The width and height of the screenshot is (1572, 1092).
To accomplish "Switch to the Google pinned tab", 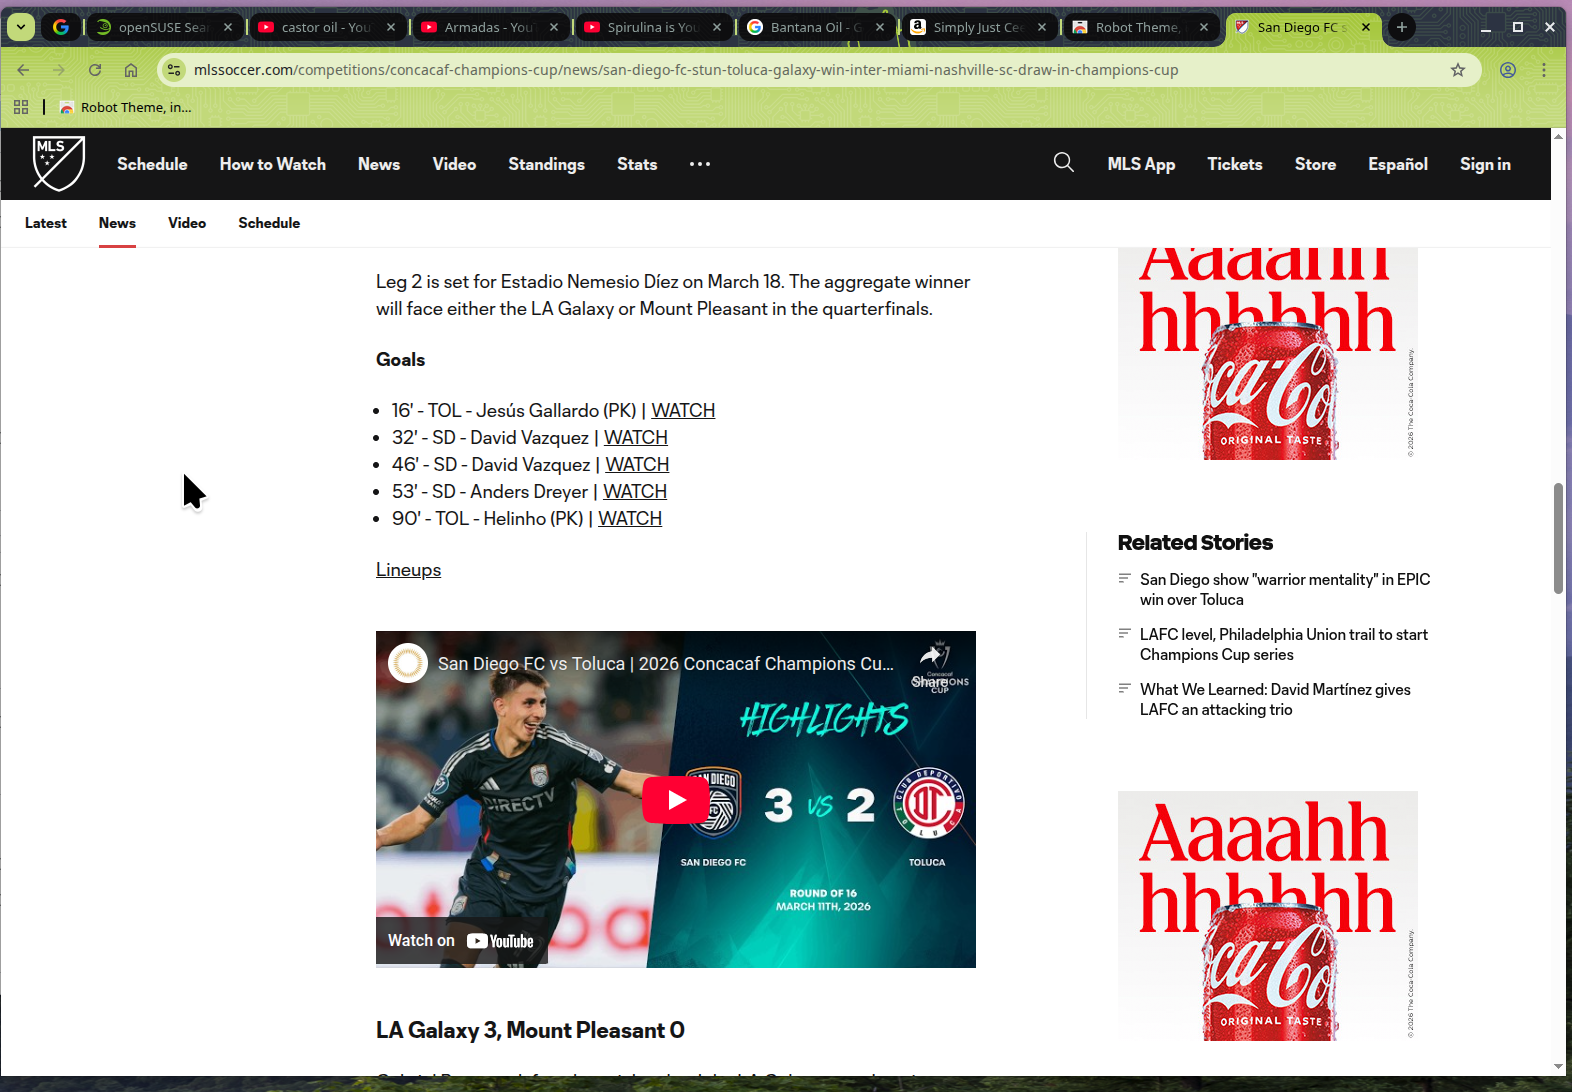I will point(61,27).
